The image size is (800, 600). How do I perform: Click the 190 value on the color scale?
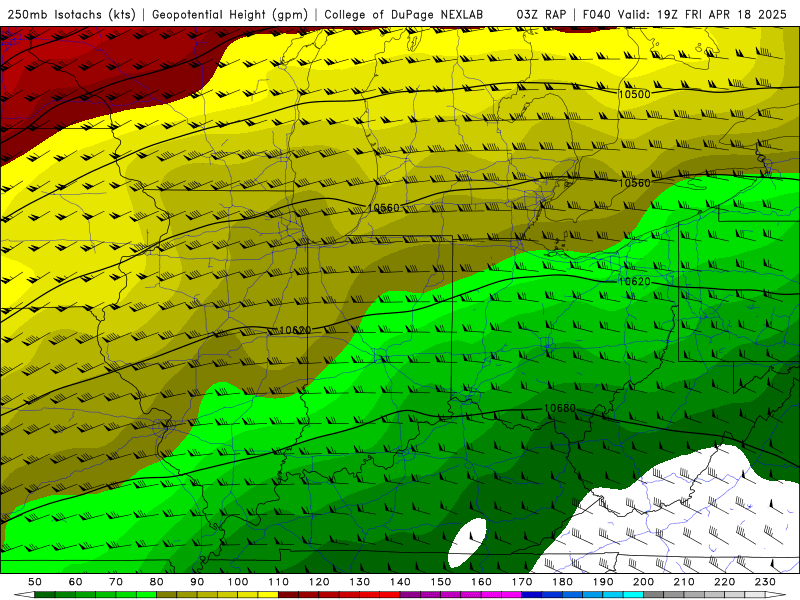coord(603,582)
